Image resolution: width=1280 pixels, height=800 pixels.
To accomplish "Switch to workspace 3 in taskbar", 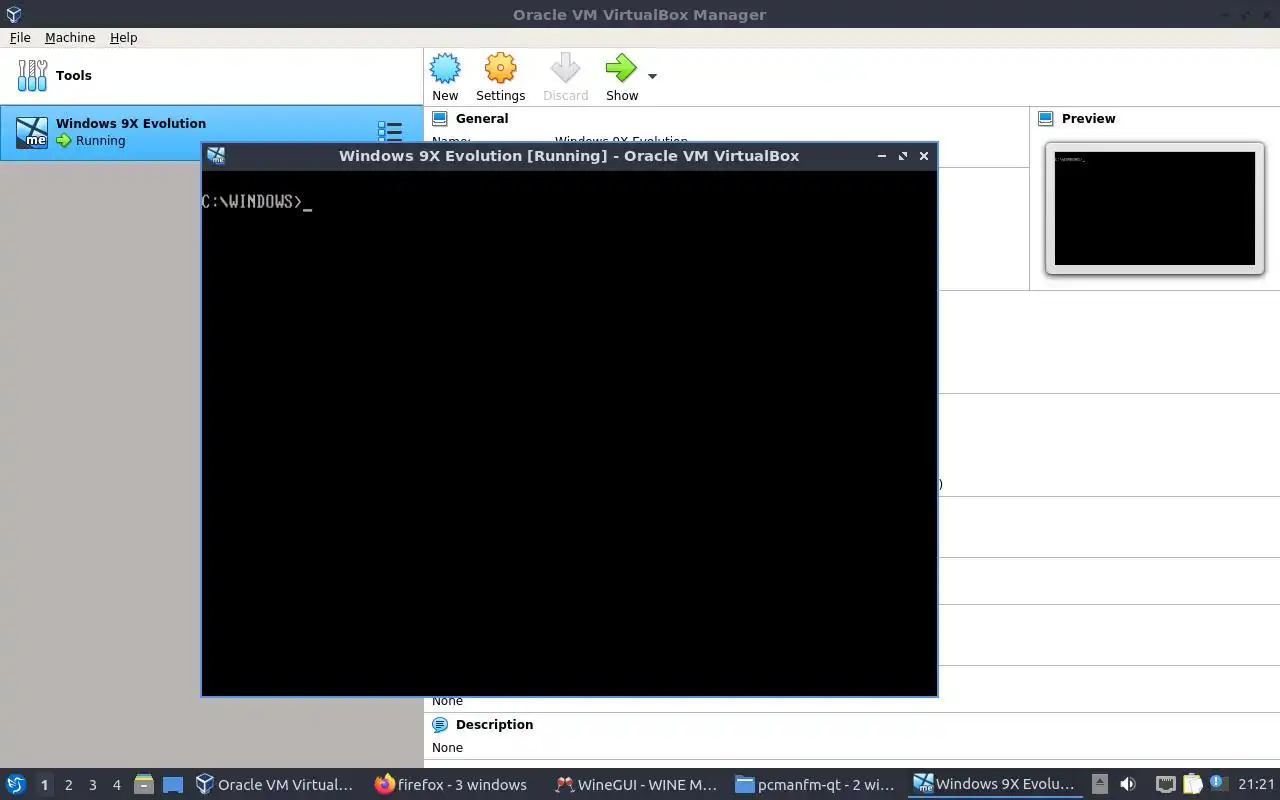I will (x=92, y=785).
